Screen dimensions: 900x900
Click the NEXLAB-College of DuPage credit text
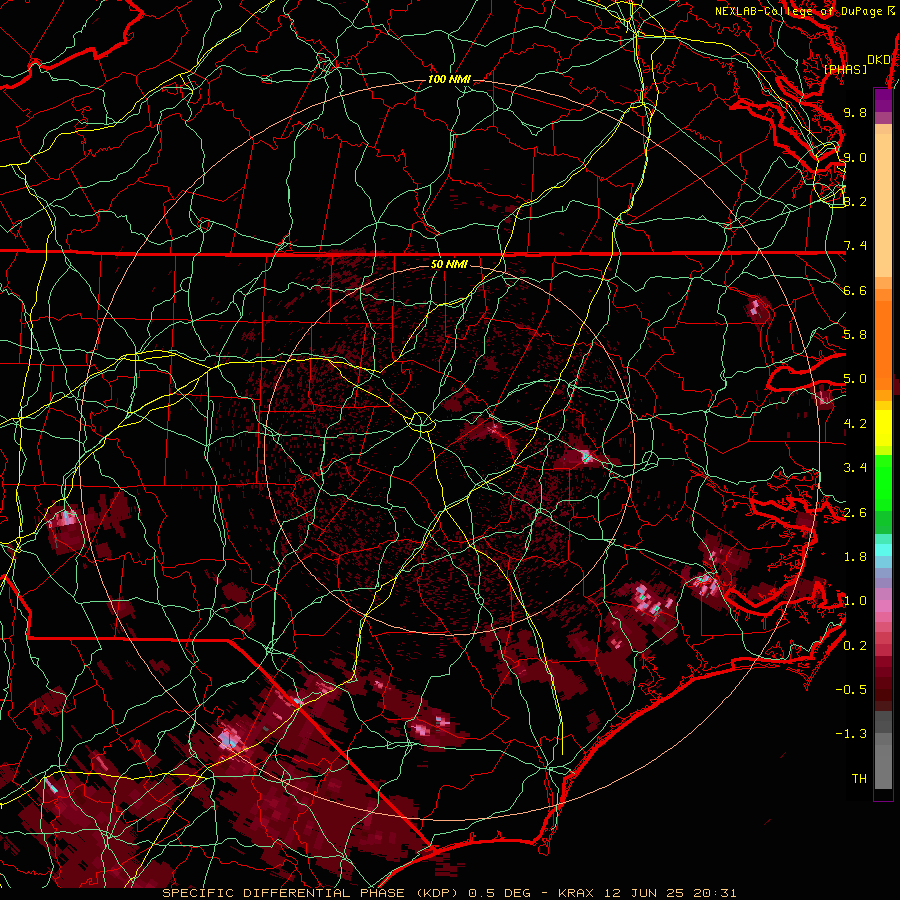[805, 11]
